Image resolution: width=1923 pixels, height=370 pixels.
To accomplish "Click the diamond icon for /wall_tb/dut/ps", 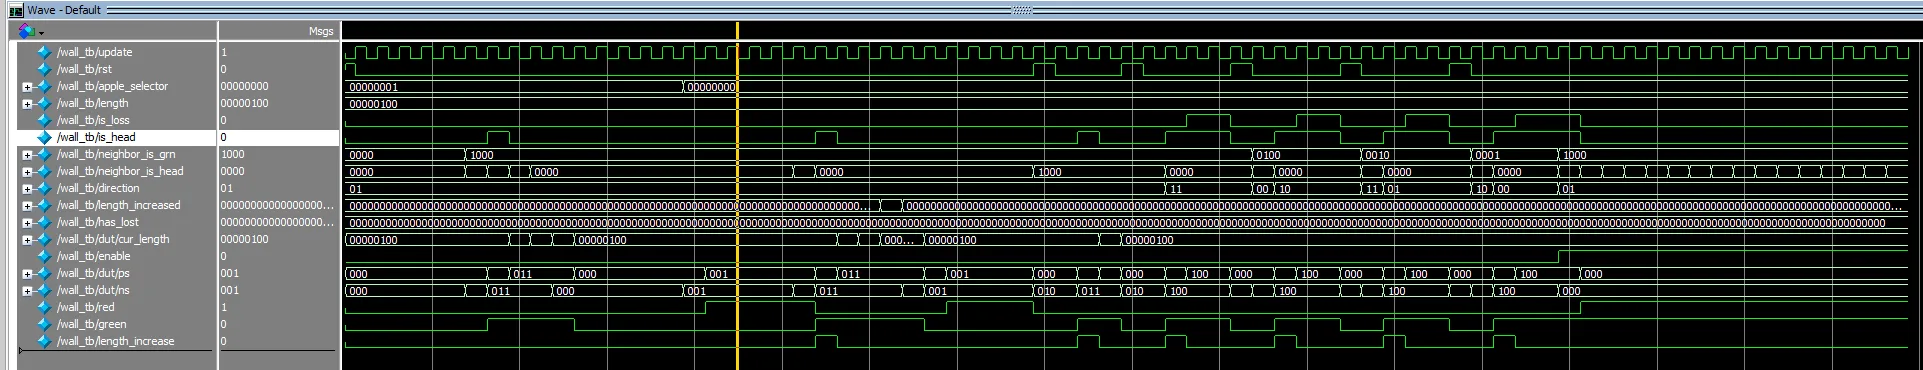I will [x=44, y=273].
